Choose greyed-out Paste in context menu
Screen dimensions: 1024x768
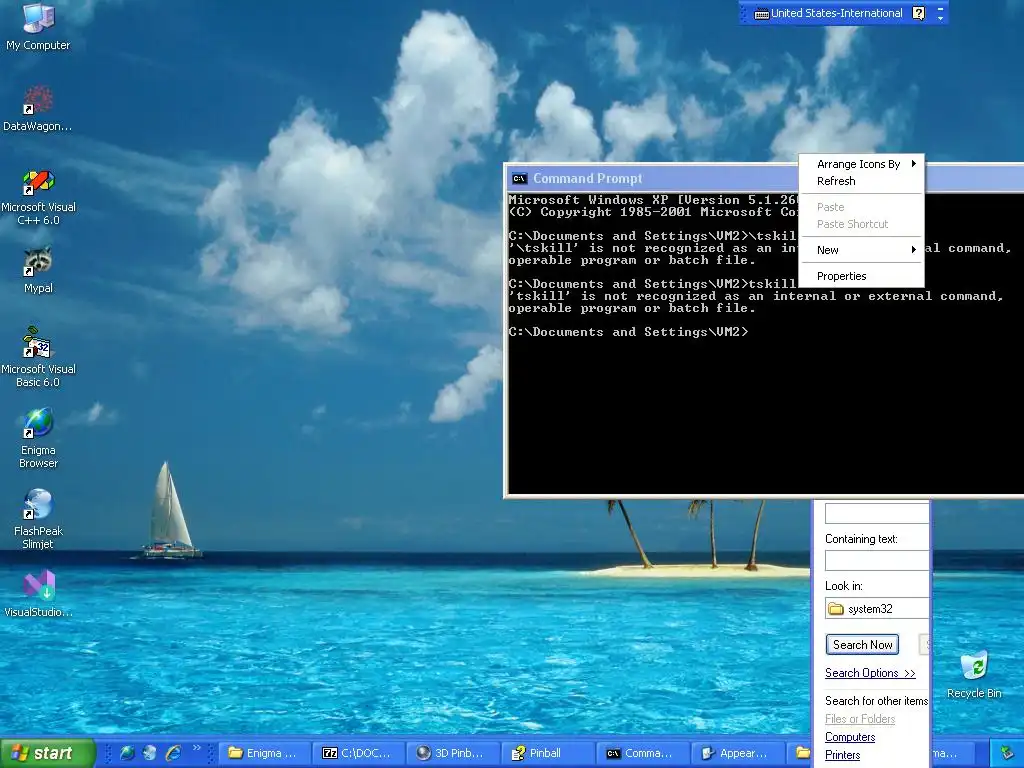click(x=861, y=207)
